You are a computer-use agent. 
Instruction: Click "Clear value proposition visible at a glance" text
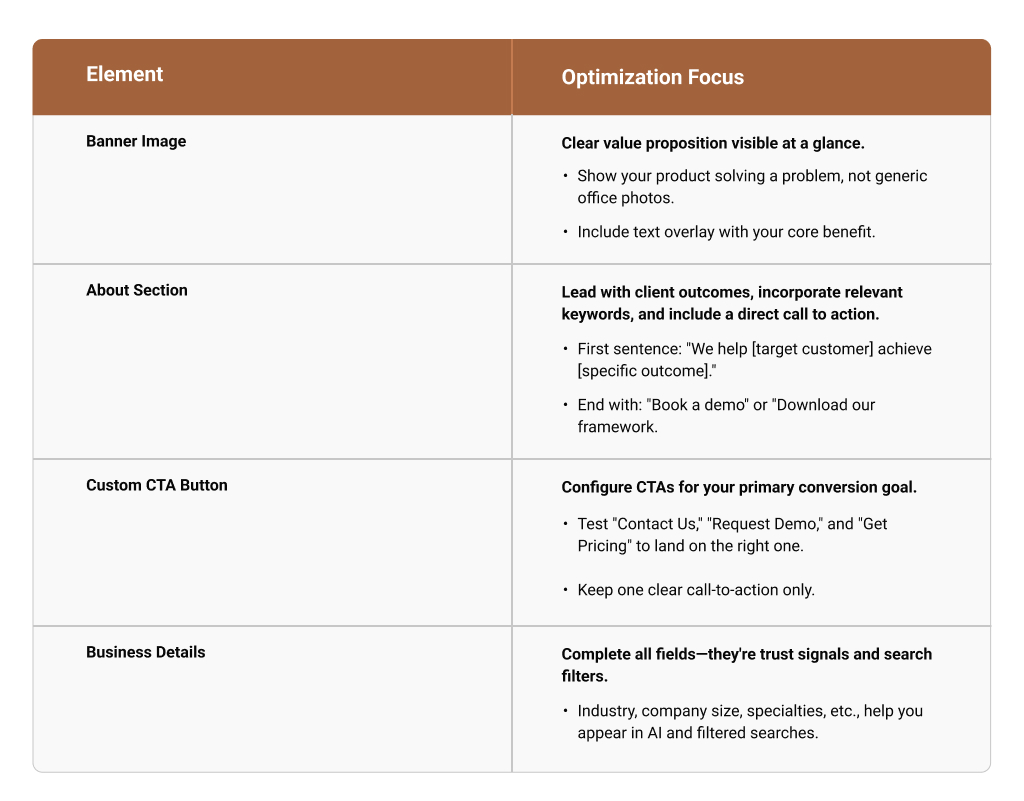712,143
